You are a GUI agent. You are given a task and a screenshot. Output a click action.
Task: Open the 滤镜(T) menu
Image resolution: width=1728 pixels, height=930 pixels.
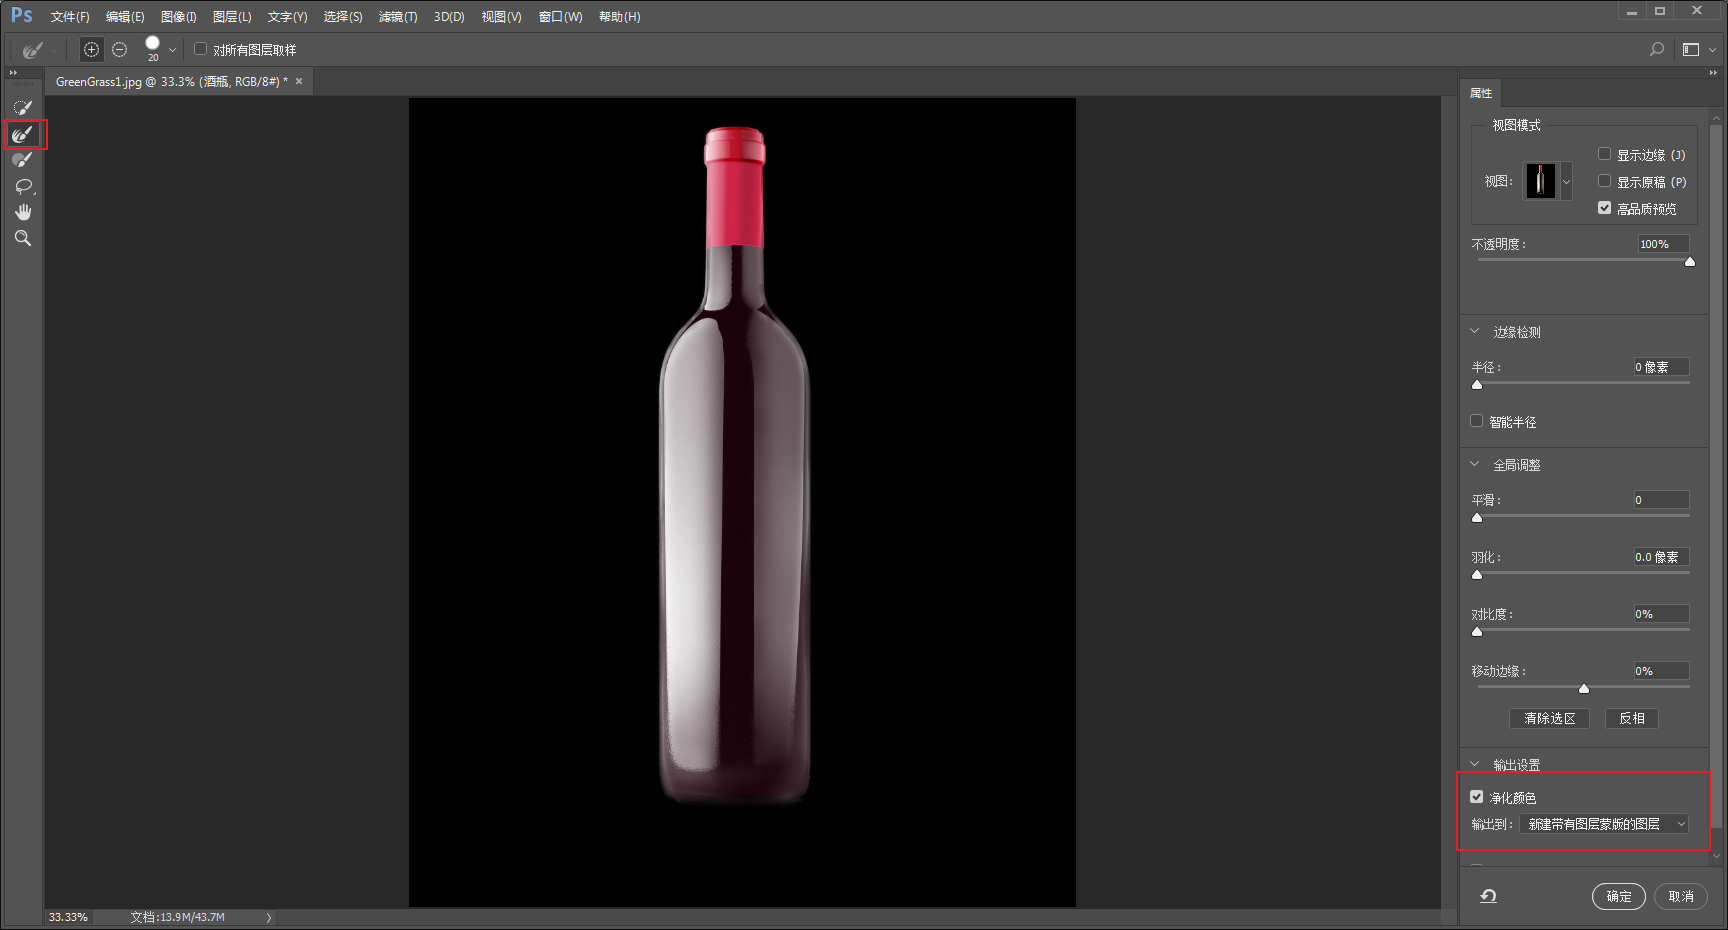click(x=398, y=17)
